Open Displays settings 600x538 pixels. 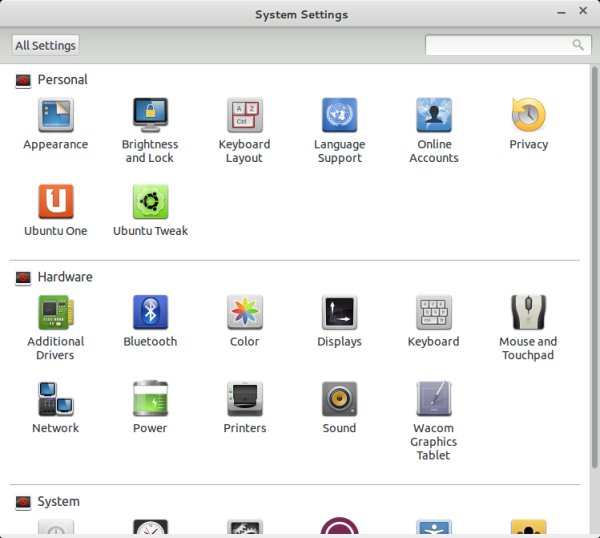339,312
